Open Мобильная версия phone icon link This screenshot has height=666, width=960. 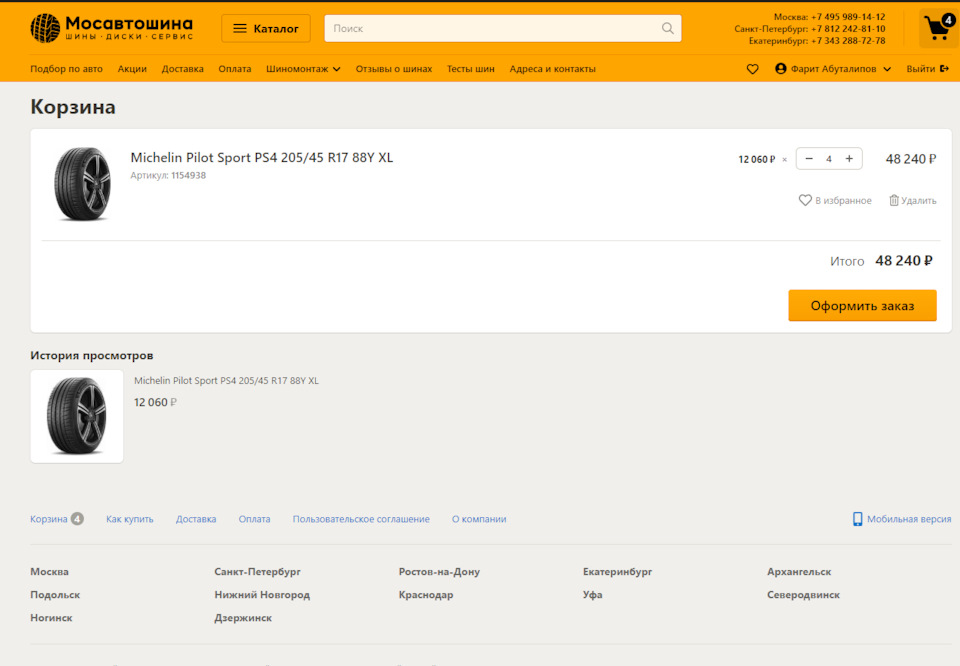pyautogui.click(x=857, y=519)
